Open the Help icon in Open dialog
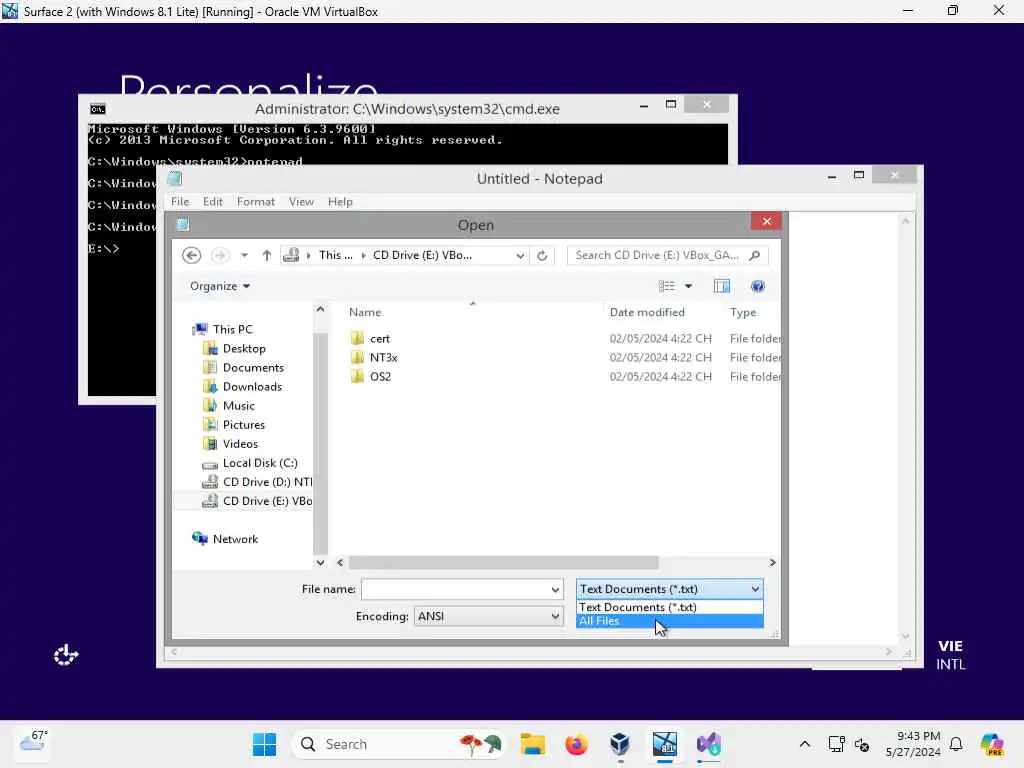Image resolution: width=1024 pixels, height=768 pixels. pyautogui.click(x=758, y=286)
